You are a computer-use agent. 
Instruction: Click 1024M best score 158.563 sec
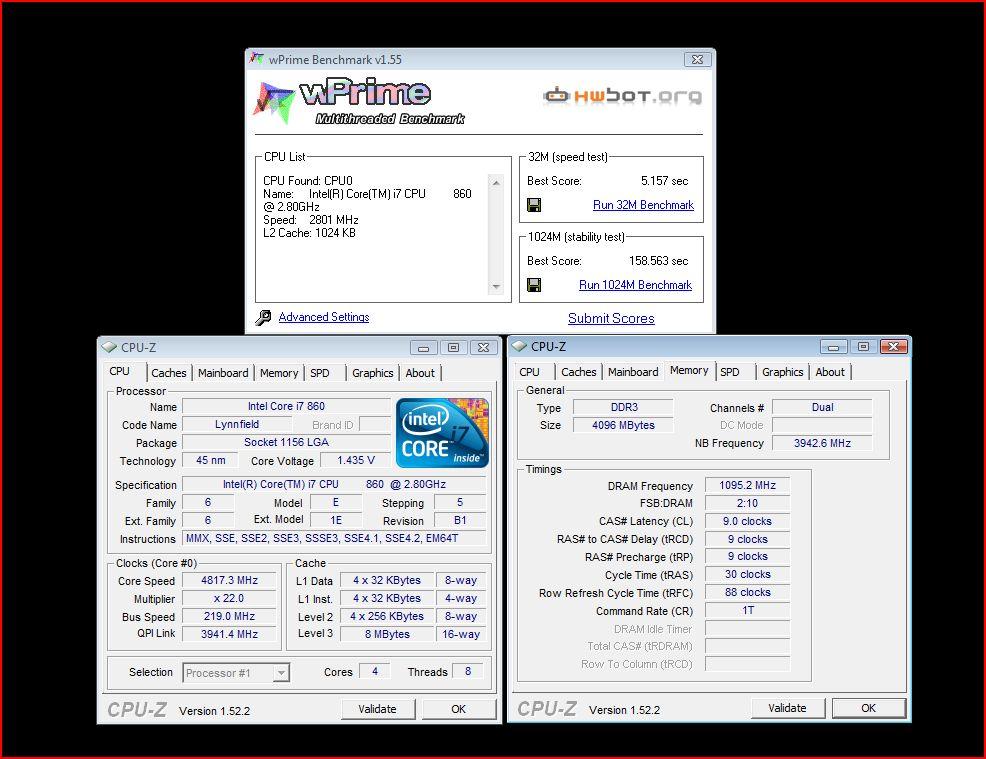pos(658,261)
